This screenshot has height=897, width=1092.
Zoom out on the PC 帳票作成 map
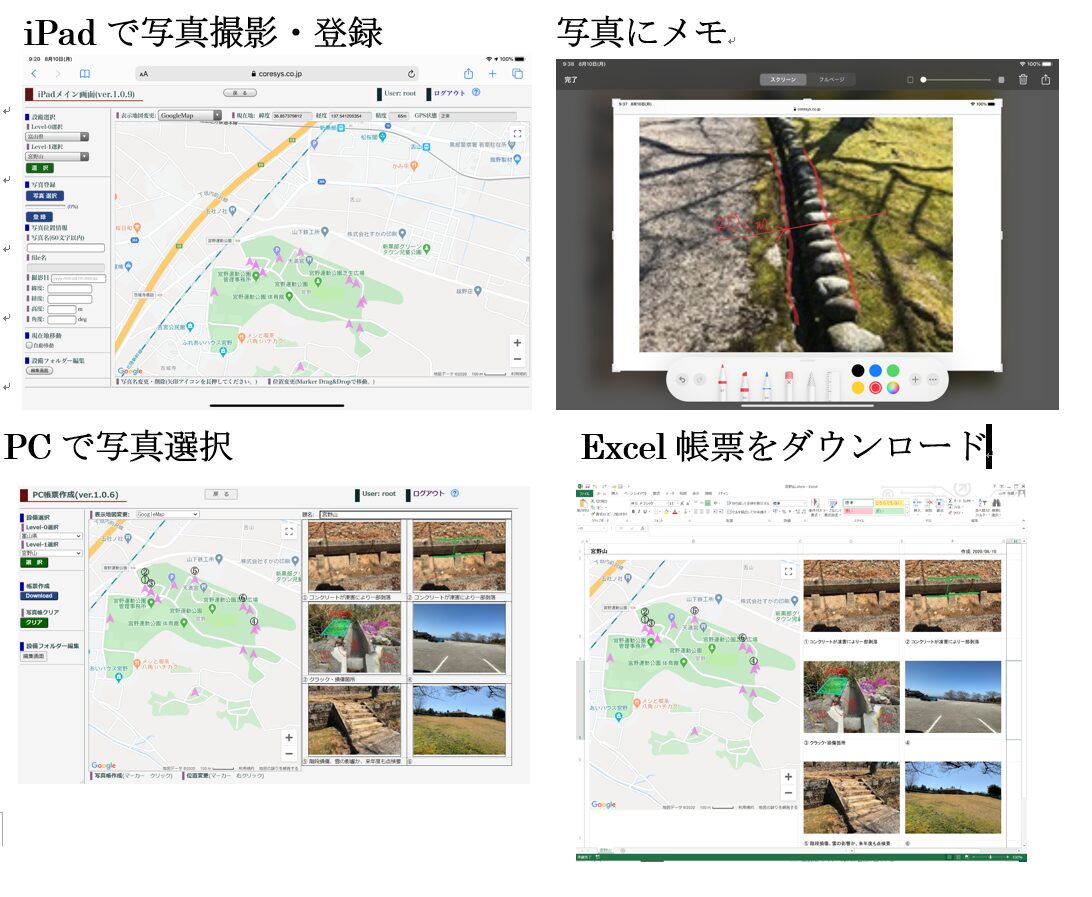tap(289, 754)
